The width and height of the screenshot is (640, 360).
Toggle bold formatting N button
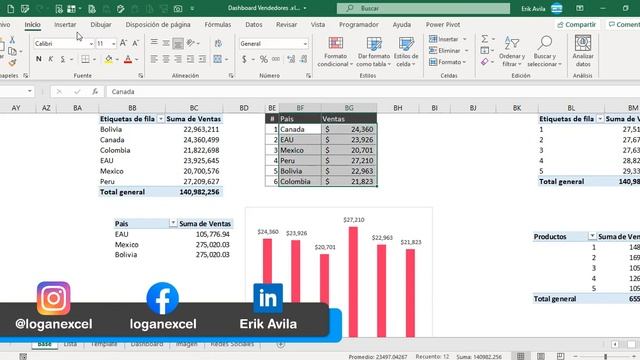(39, 59)
